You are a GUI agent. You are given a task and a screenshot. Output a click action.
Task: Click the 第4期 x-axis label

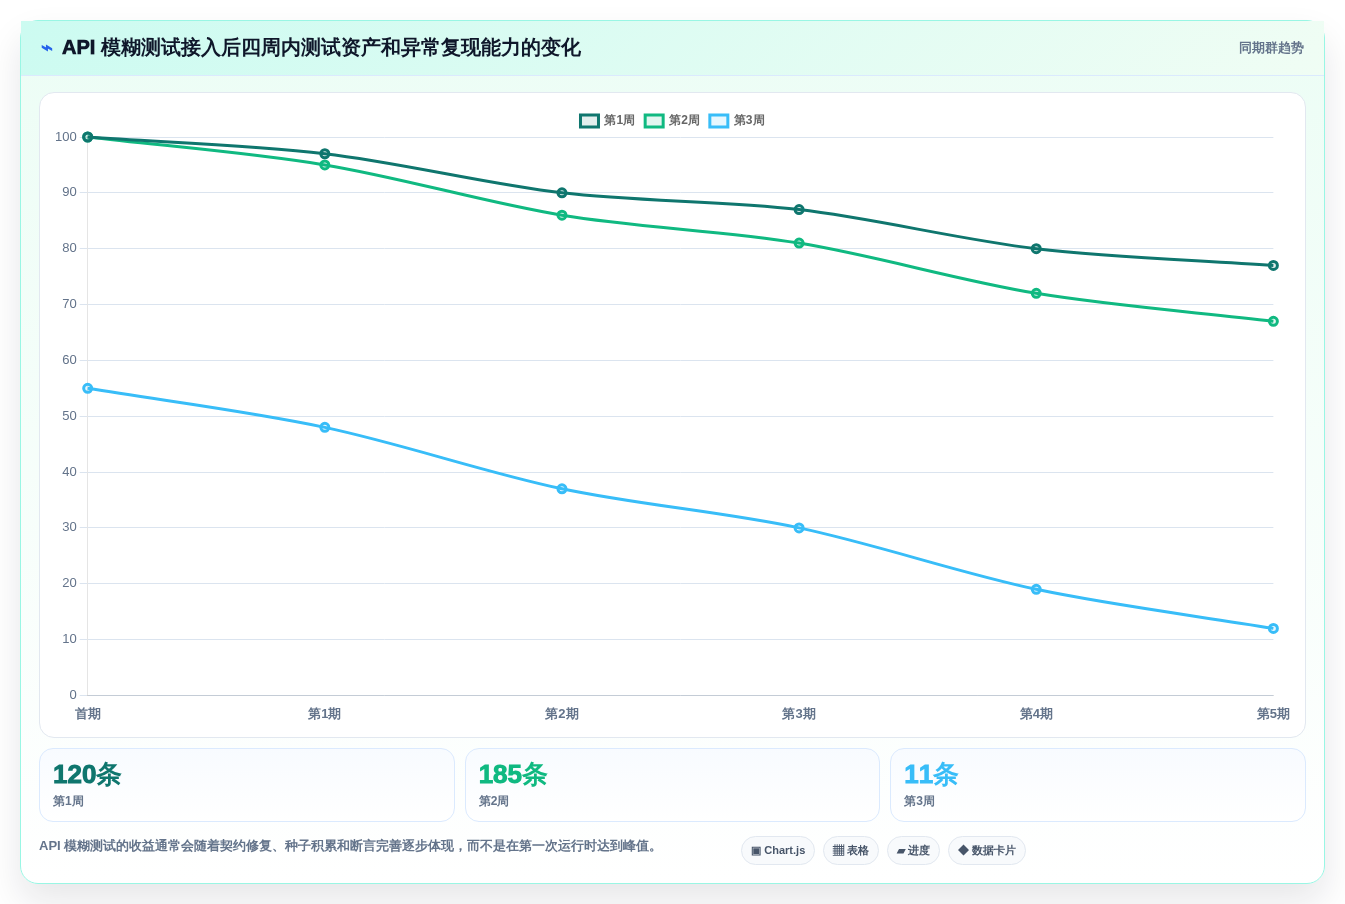tap(1036, 714)
